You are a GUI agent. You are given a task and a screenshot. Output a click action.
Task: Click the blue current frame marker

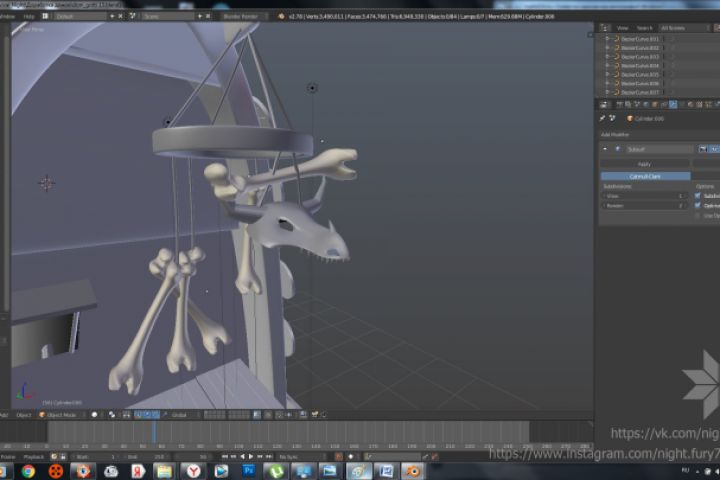(x=154, y=432)
